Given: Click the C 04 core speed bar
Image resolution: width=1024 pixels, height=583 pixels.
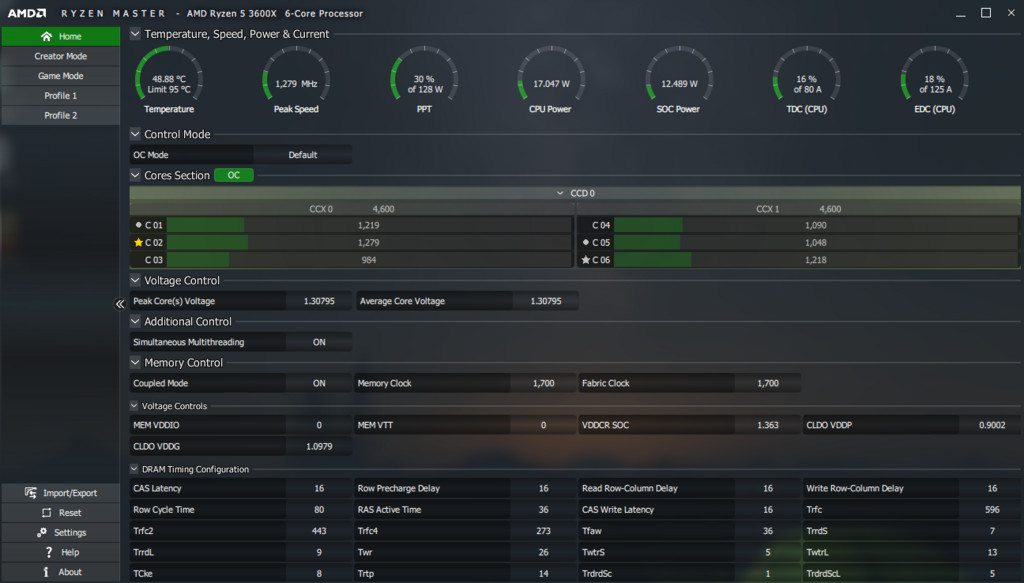Looking at the screenshot, I should pyautogui.click(x=816, y=225).
